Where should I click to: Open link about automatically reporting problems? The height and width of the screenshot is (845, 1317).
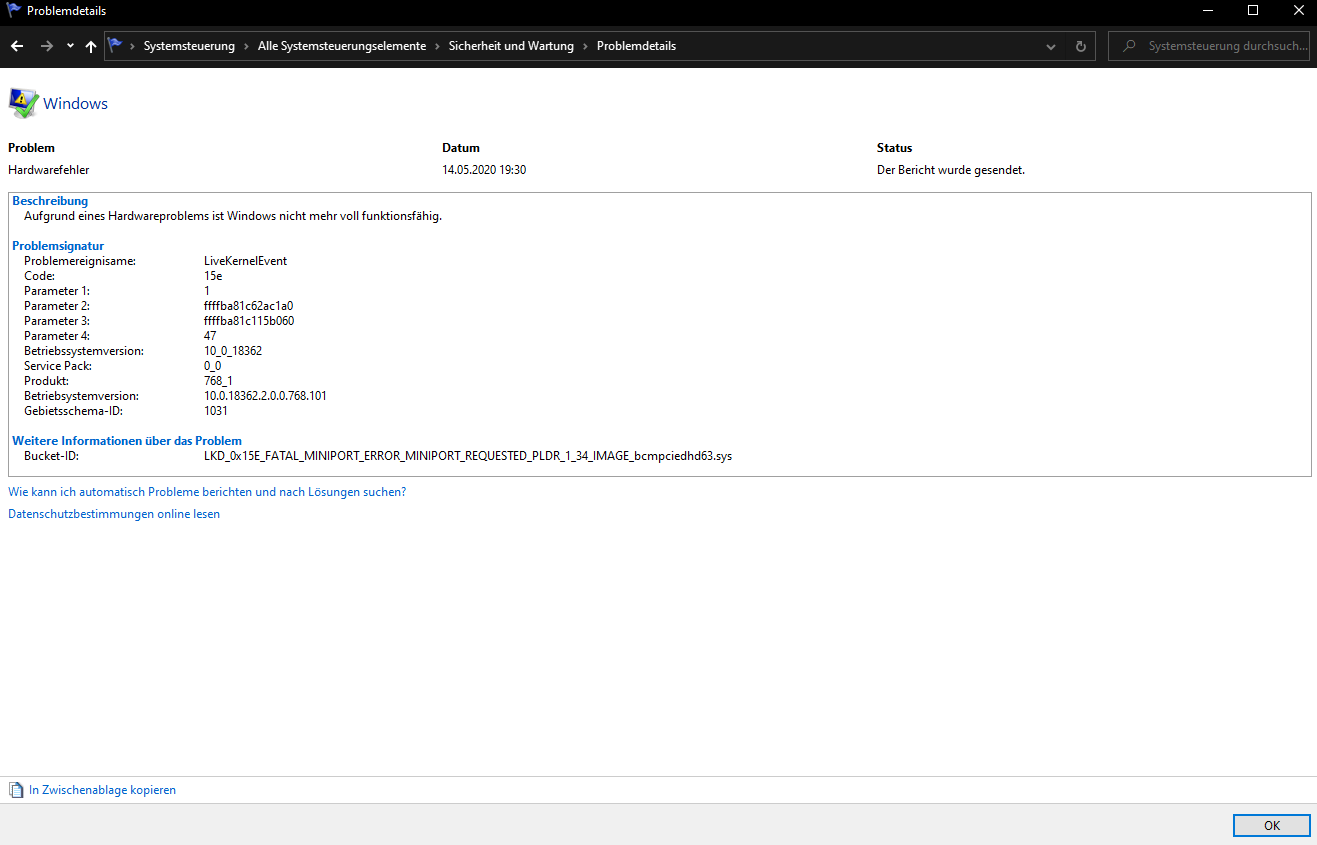[207, 492]
